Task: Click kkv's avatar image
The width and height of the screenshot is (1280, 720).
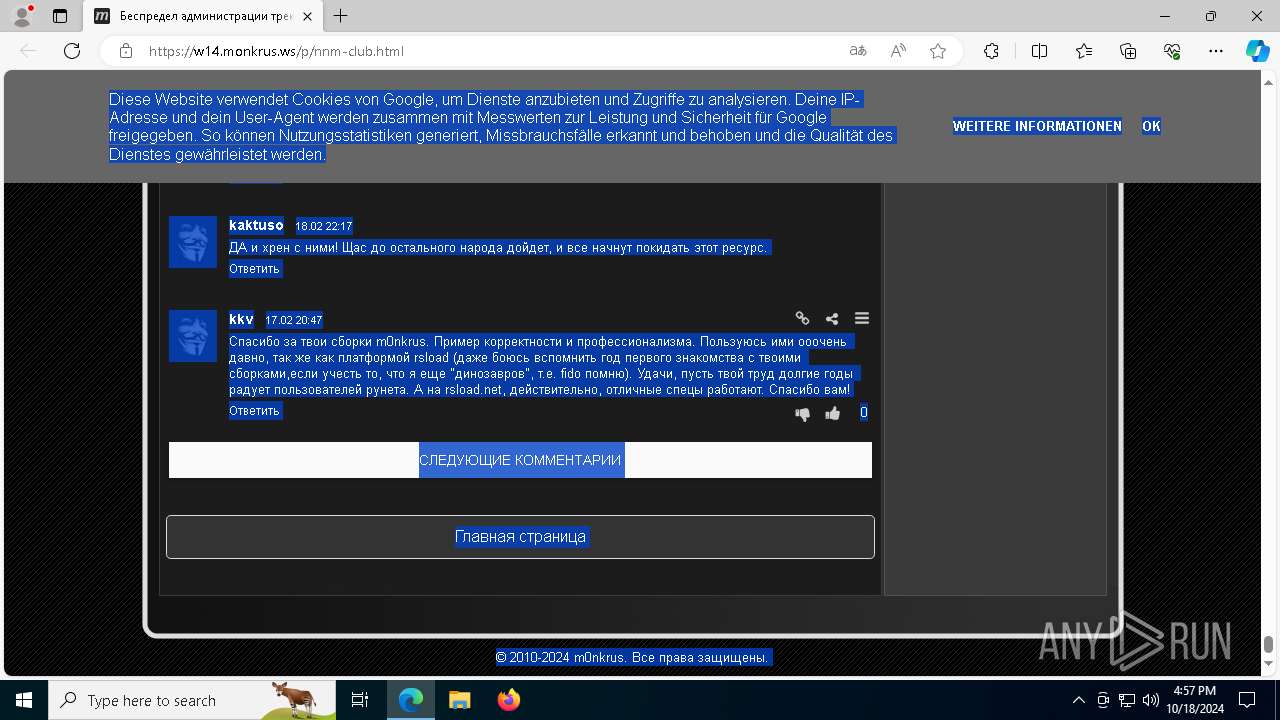Action: pyautogui.click(x=193, y=336)
